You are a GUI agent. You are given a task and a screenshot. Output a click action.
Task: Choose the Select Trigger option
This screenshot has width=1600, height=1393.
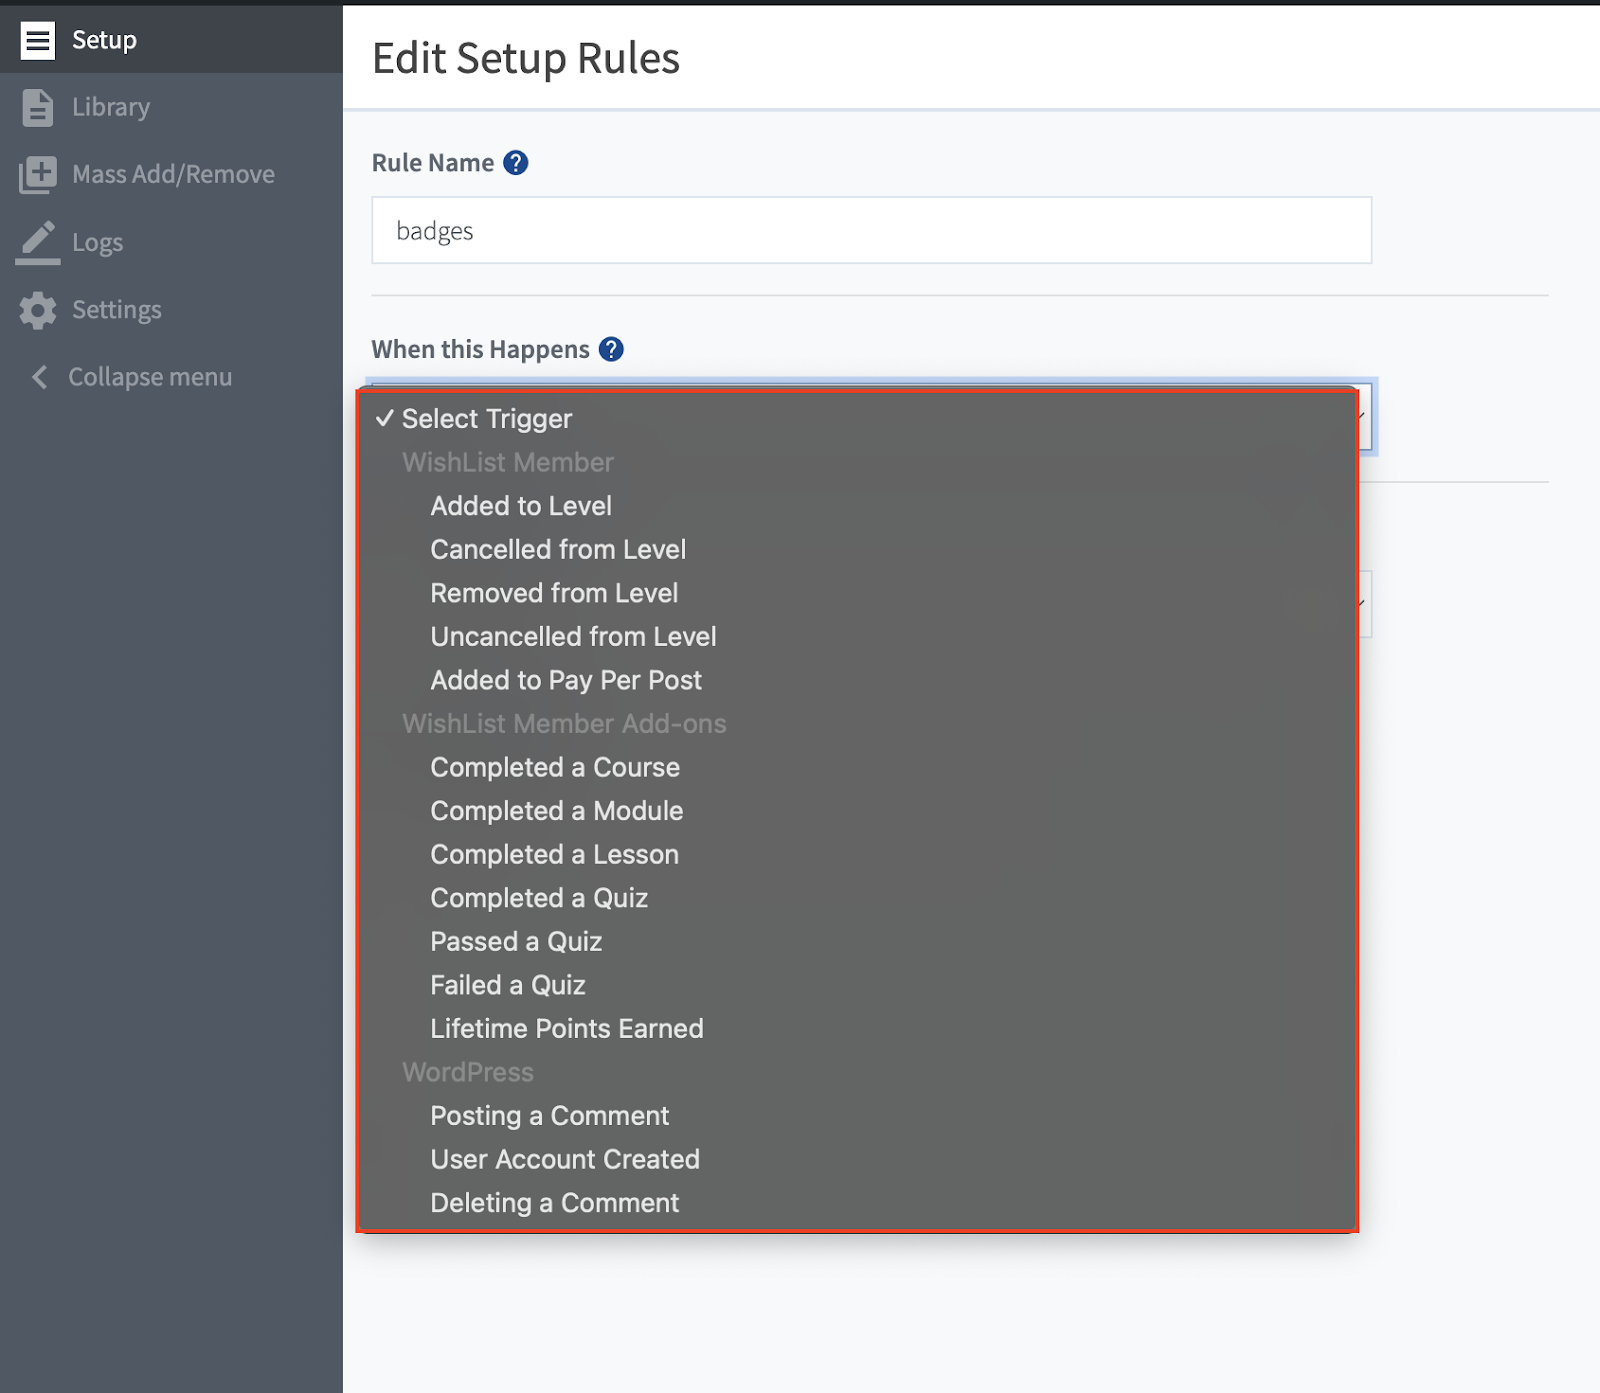click(857, 419)
